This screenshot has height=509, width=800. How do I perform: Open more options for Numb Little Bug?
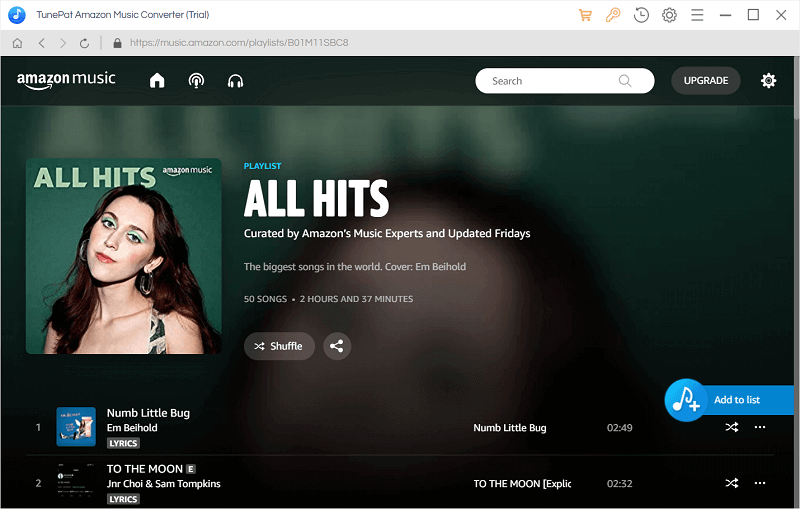tap(760, 427)
